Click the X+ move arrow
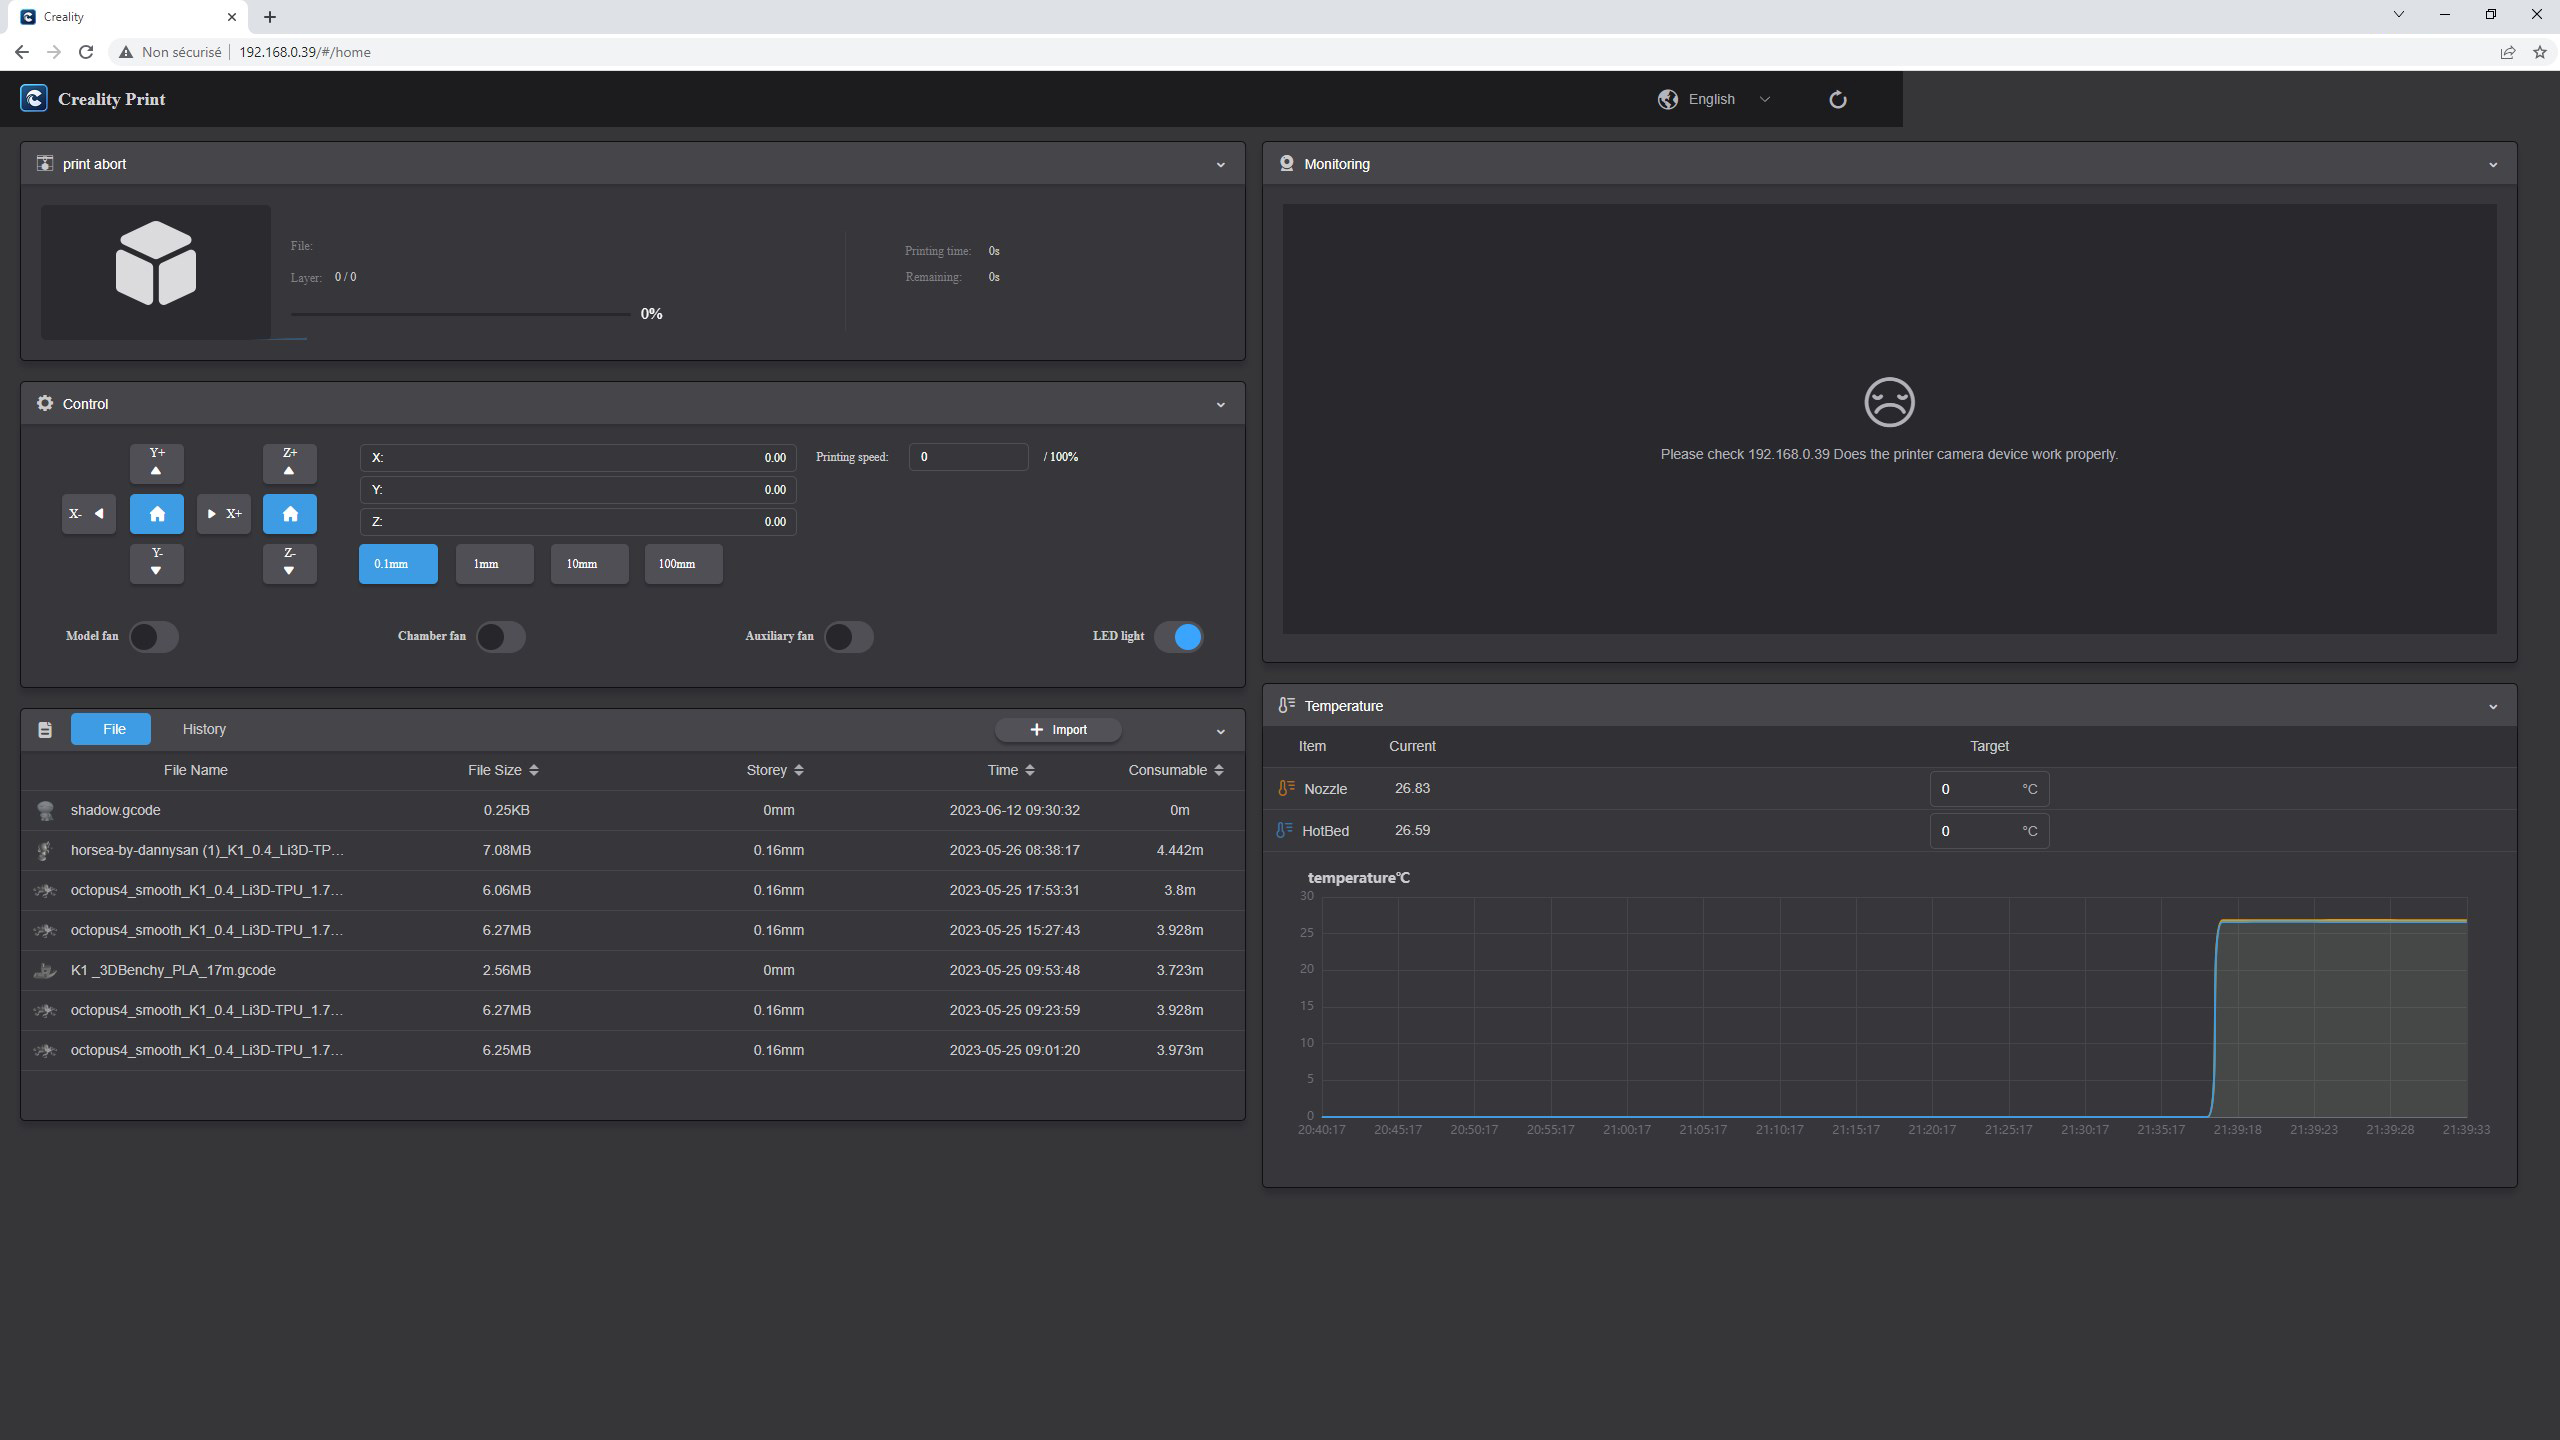 224,514
